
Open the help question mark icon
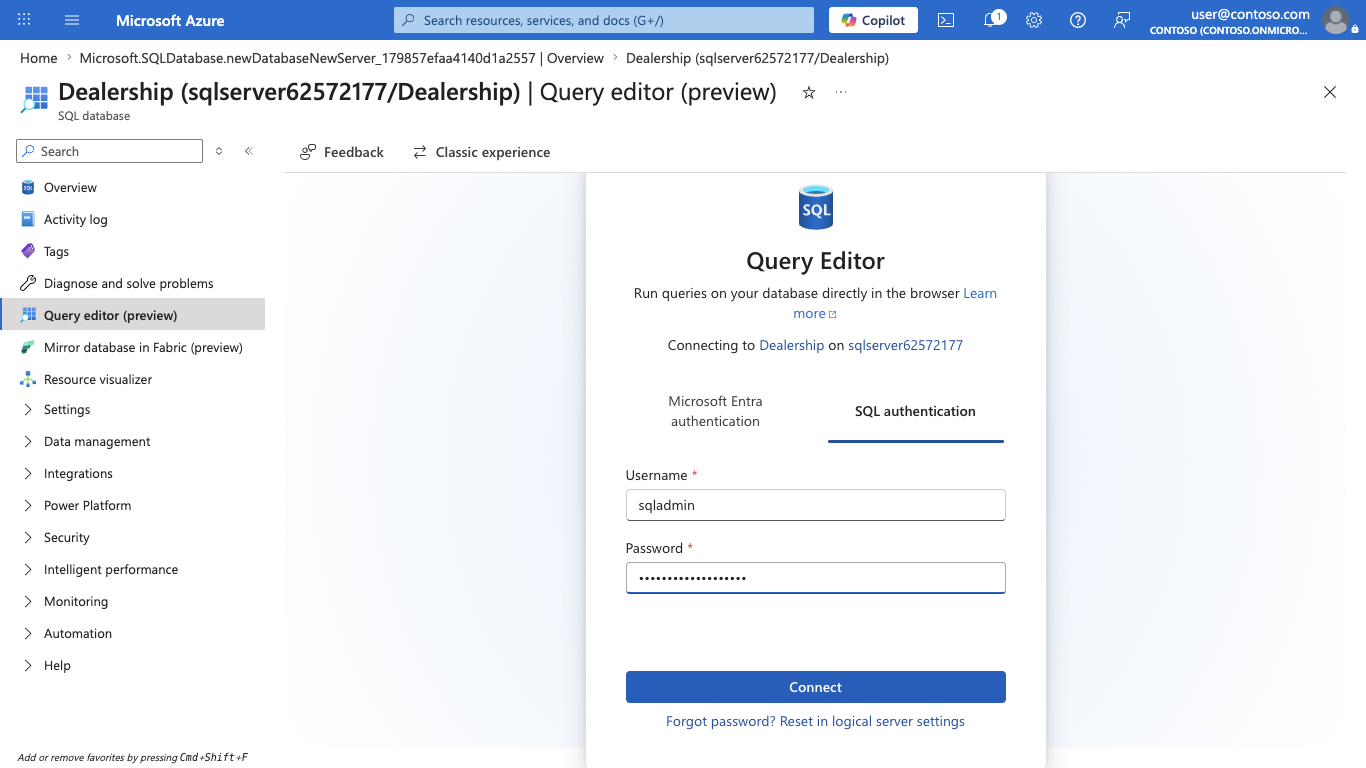pos(1078,20)
